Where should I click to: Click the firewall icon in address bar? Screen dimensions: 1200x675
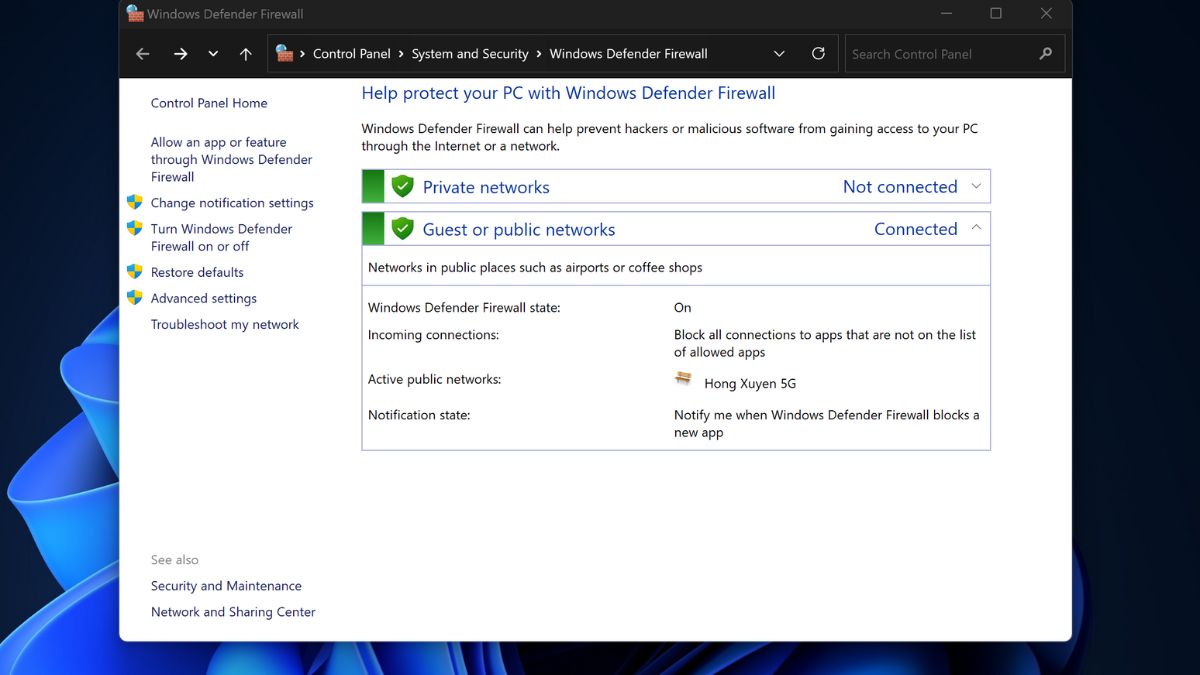285,54
